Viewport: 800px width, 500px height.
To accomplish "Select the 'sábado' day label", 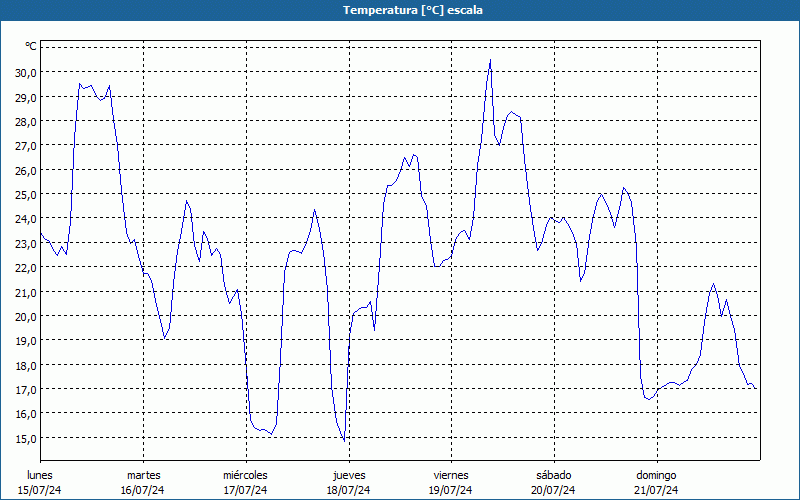I will [554, 475].
